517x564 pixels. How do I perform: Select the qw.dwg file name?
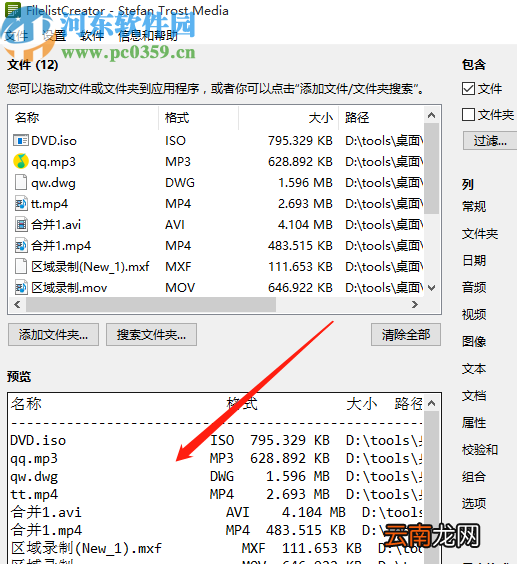53,183
